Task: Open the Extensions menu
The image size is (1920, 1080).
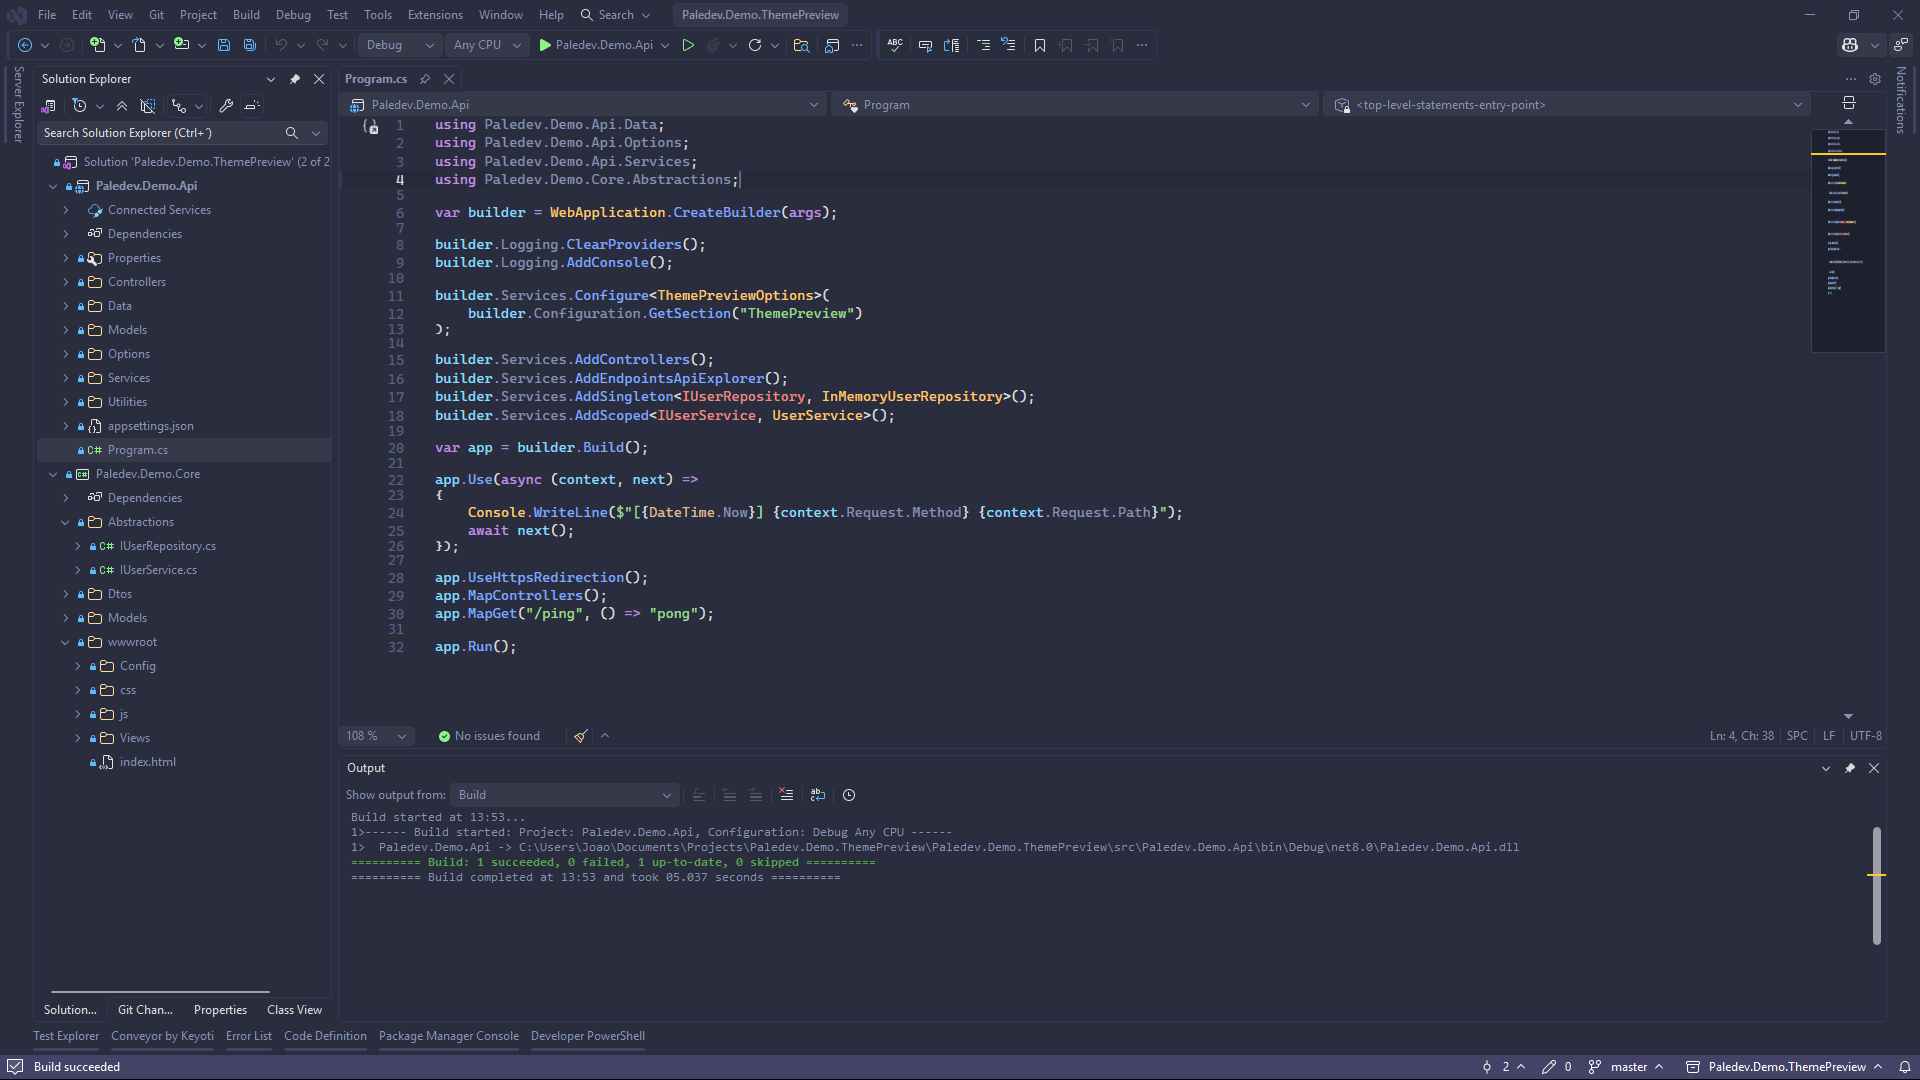Action: click(435, 15)
